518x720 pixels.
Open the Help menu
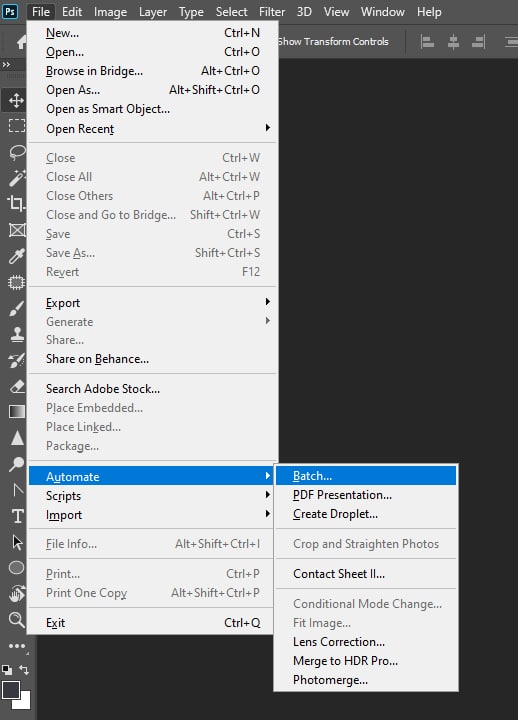point(429,12)
